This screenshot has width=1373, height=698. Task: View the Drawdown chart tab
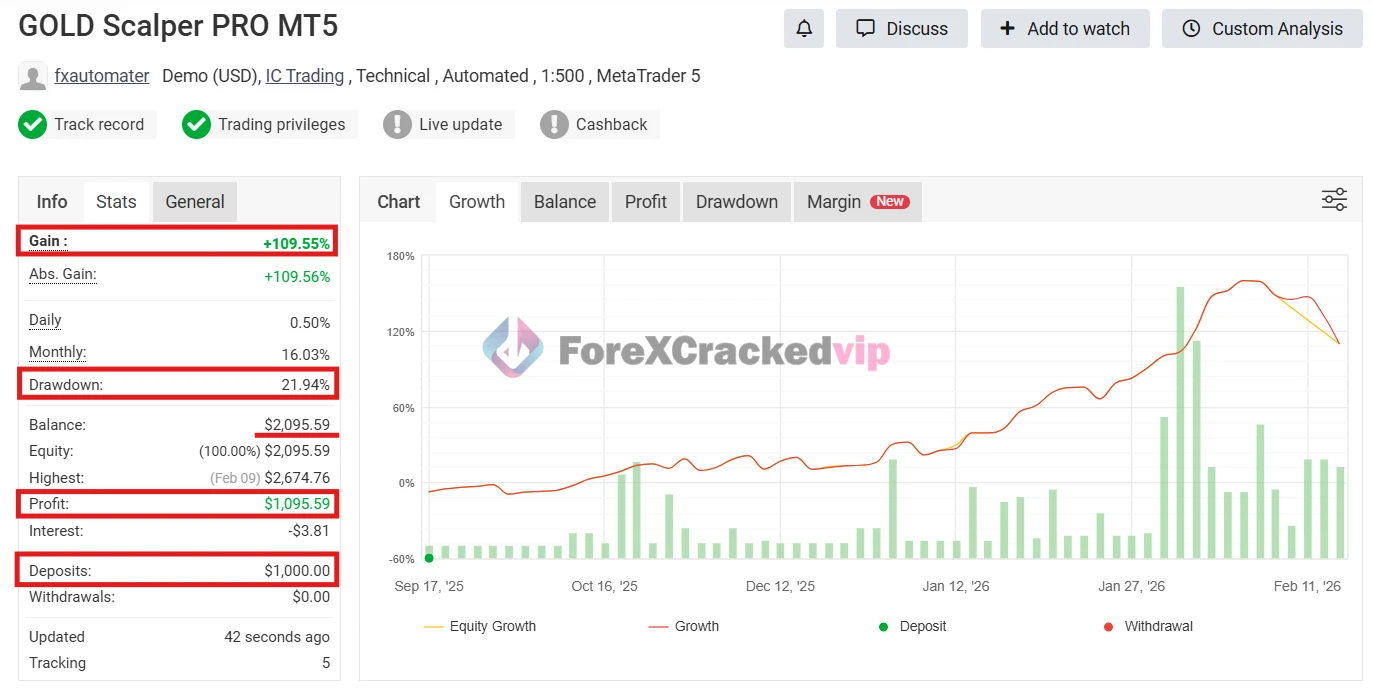click(736, 201)
